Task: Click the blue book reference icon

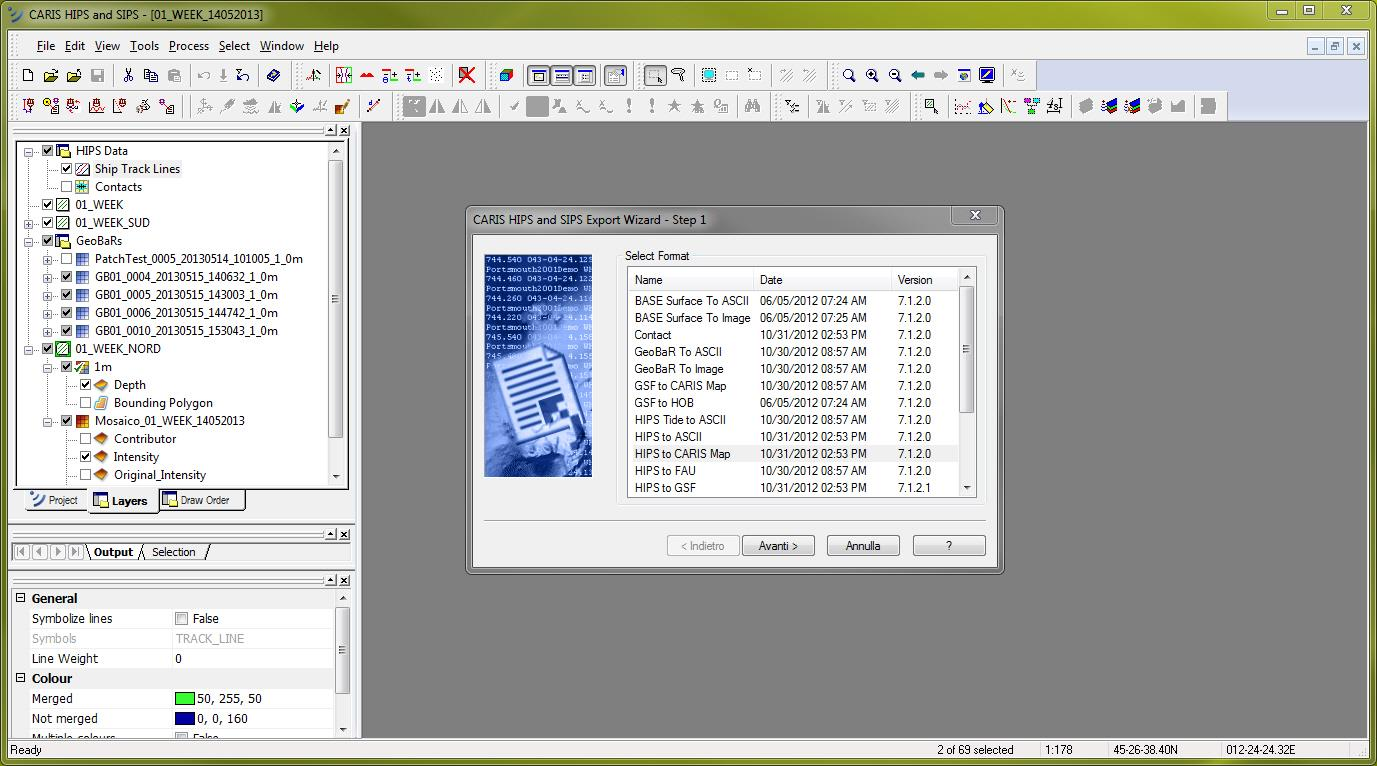Action: tap(273, 75)
